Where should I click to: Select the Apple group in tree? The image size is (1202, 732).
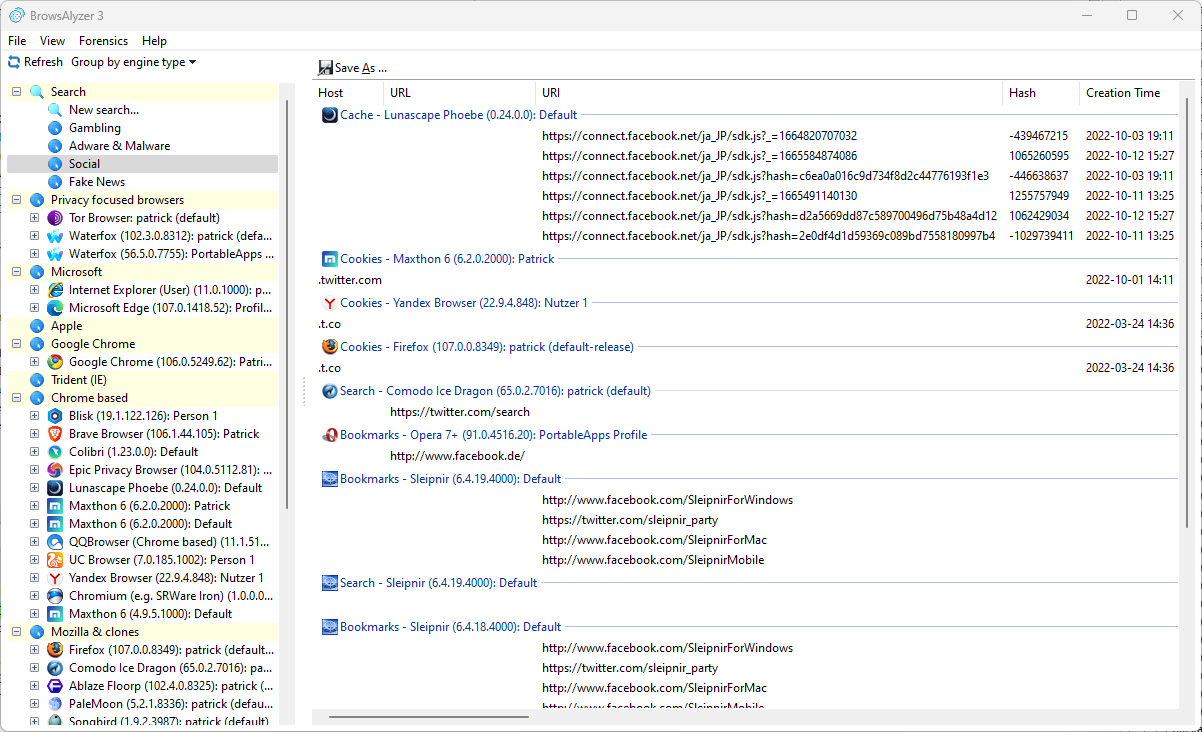[66, 326]
